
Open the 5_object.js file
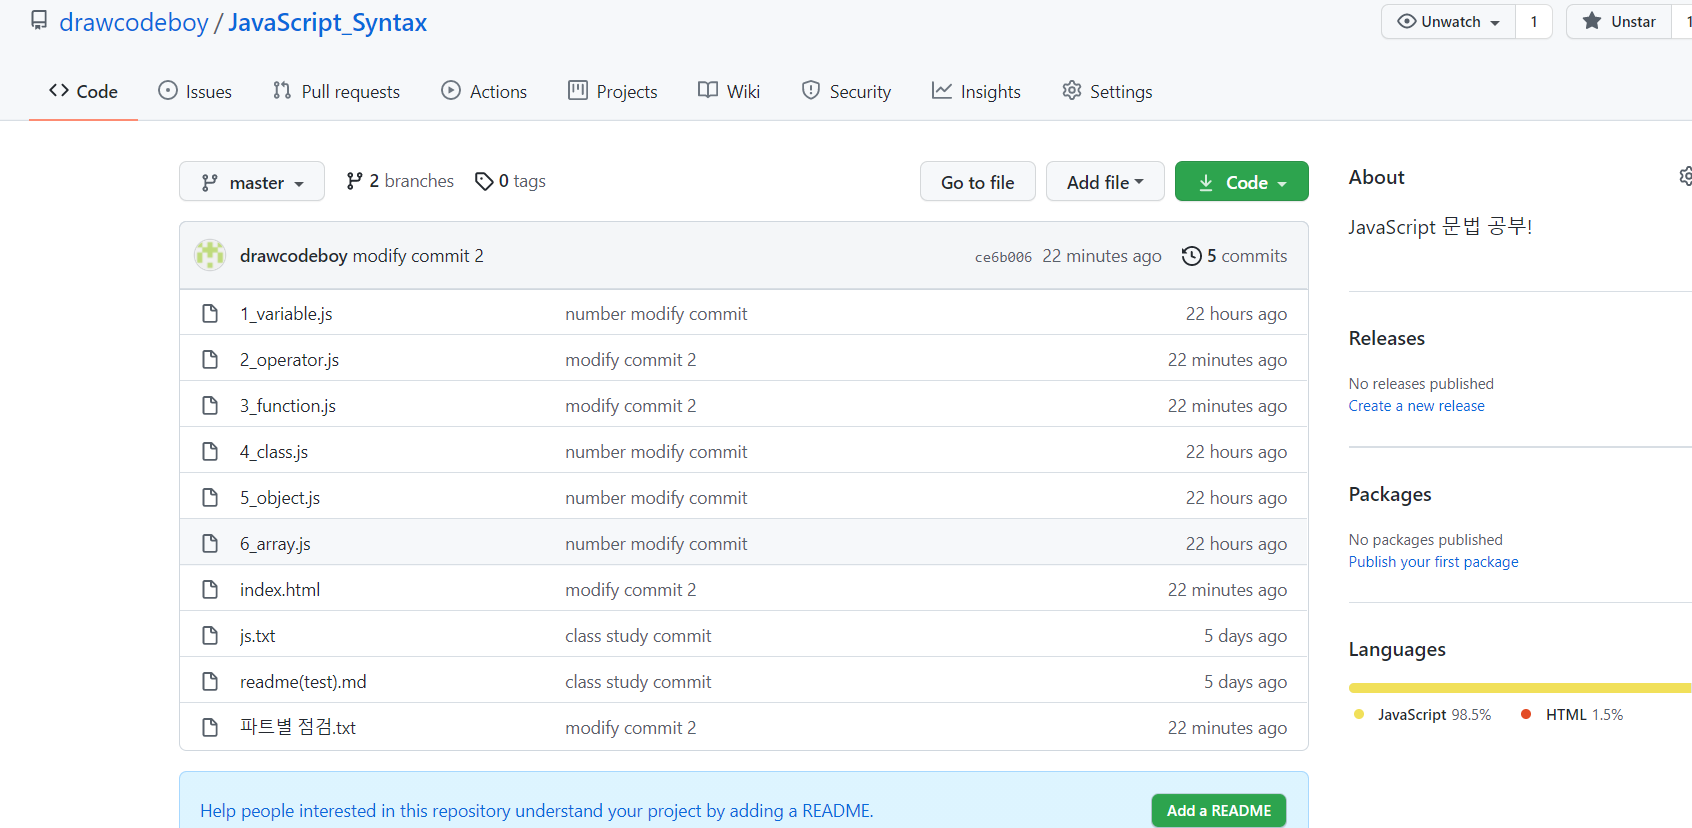pyautogui.click(x=280, y=498)
